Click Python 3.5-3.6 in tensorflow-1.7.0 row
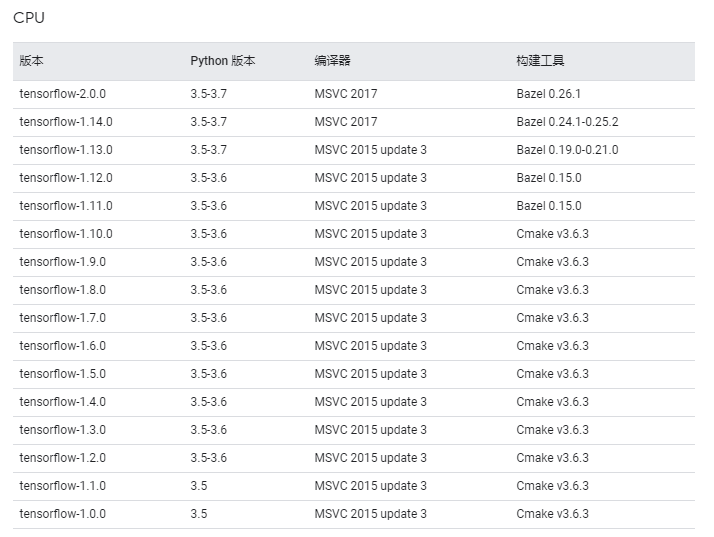The height and width of the screenshot is (537, 714). pos(208,318)
